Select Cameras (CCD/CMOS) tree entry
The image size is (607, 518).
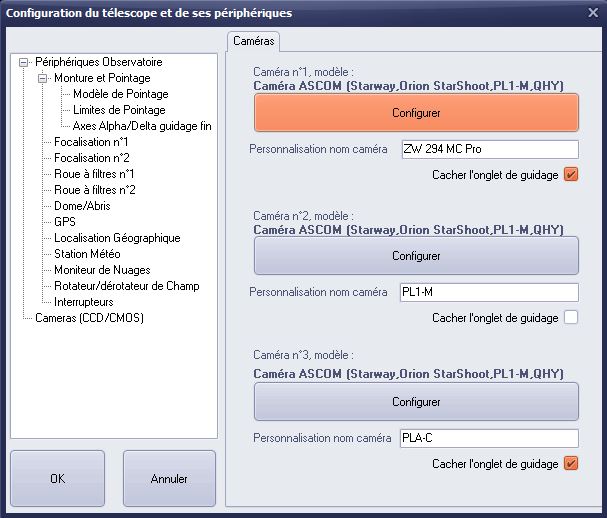coord(89,318)
